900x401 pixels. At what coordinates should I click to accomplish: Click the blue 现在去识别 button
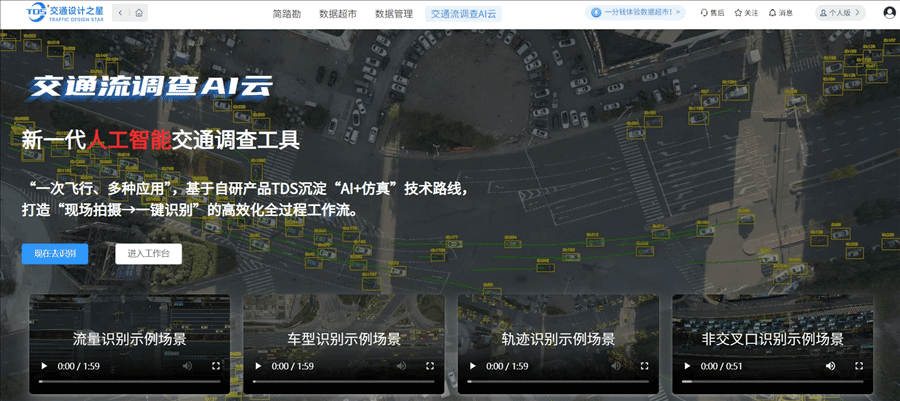coord(55,254)
